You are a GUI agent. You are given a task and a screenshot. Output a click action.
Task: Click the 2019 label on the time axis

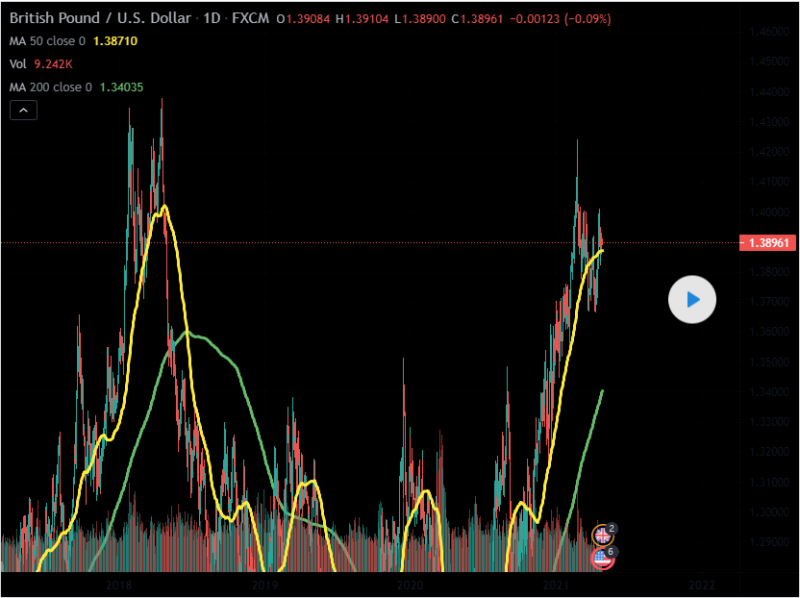264,584
